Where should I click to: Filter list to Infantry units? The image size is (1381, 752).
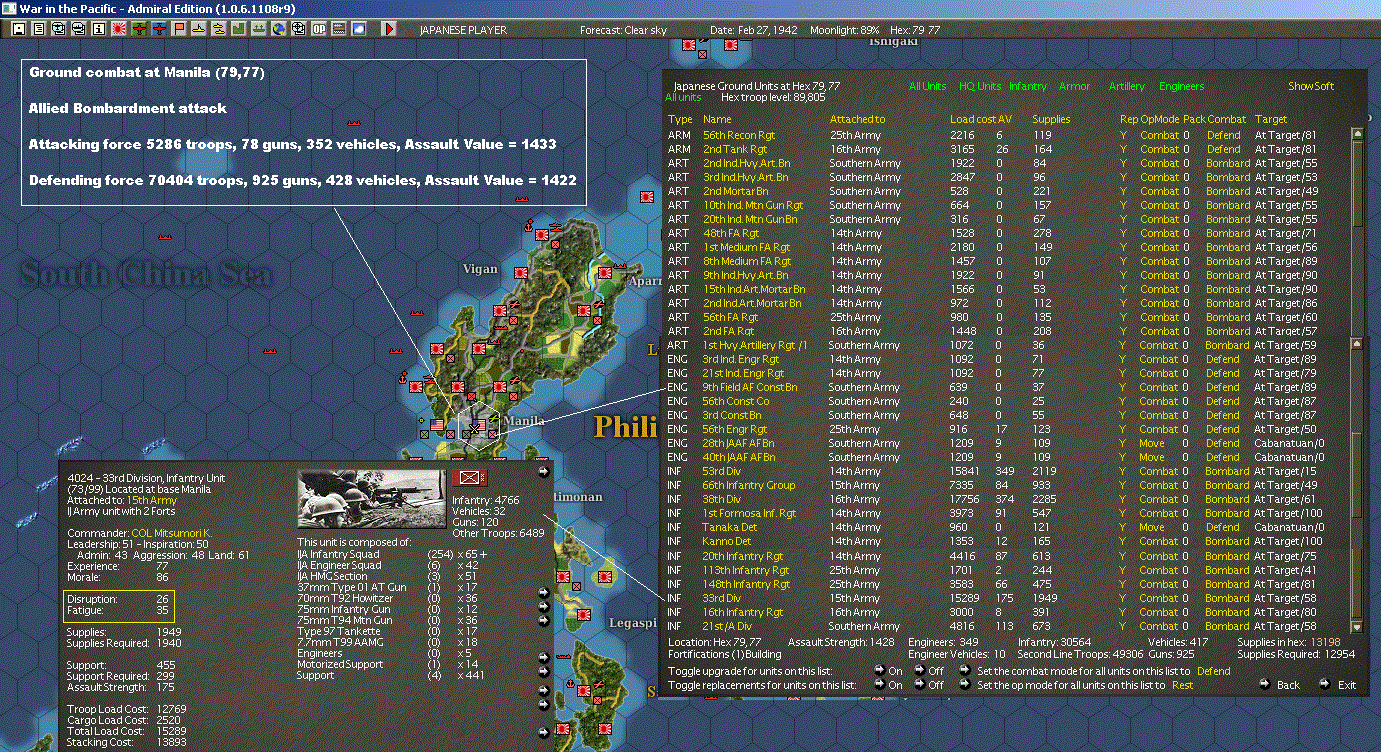coord(1028,86)
